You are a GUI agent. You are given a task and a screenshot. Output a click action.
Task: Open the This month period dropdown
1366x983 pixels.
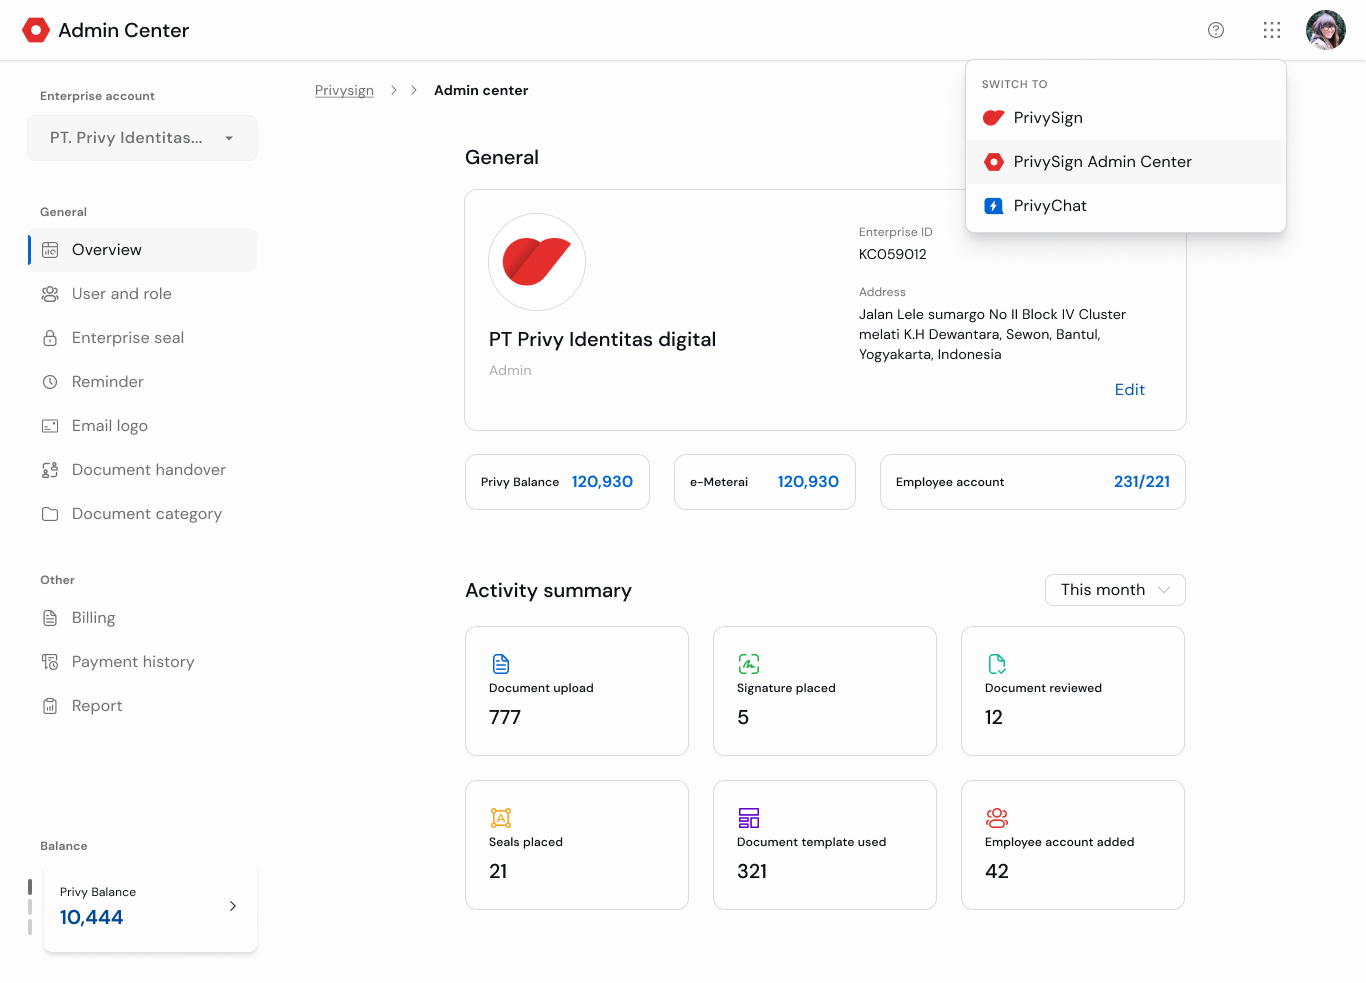point(1115,590)
